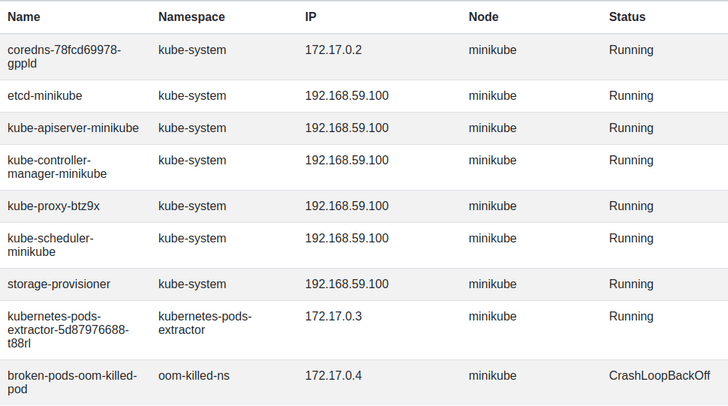The image size is (728, 406).
Task: Click the Status column header
Action: click(x=627, y=17)
